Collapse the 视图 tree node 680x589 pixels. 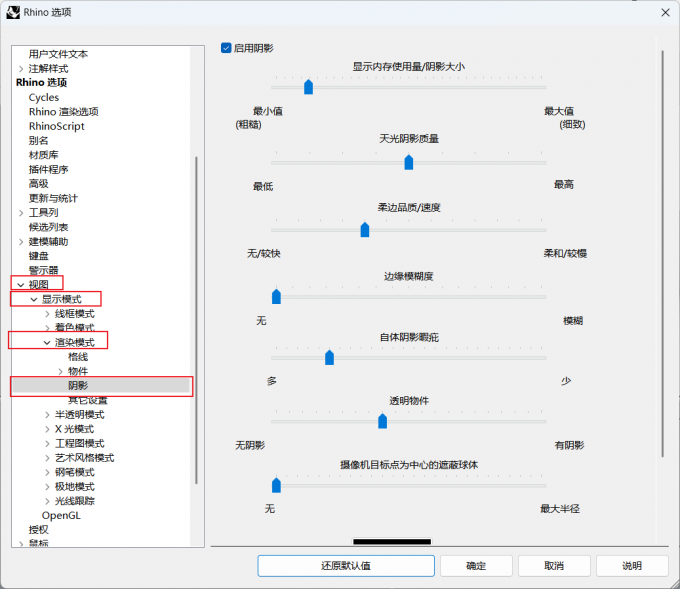20,285
